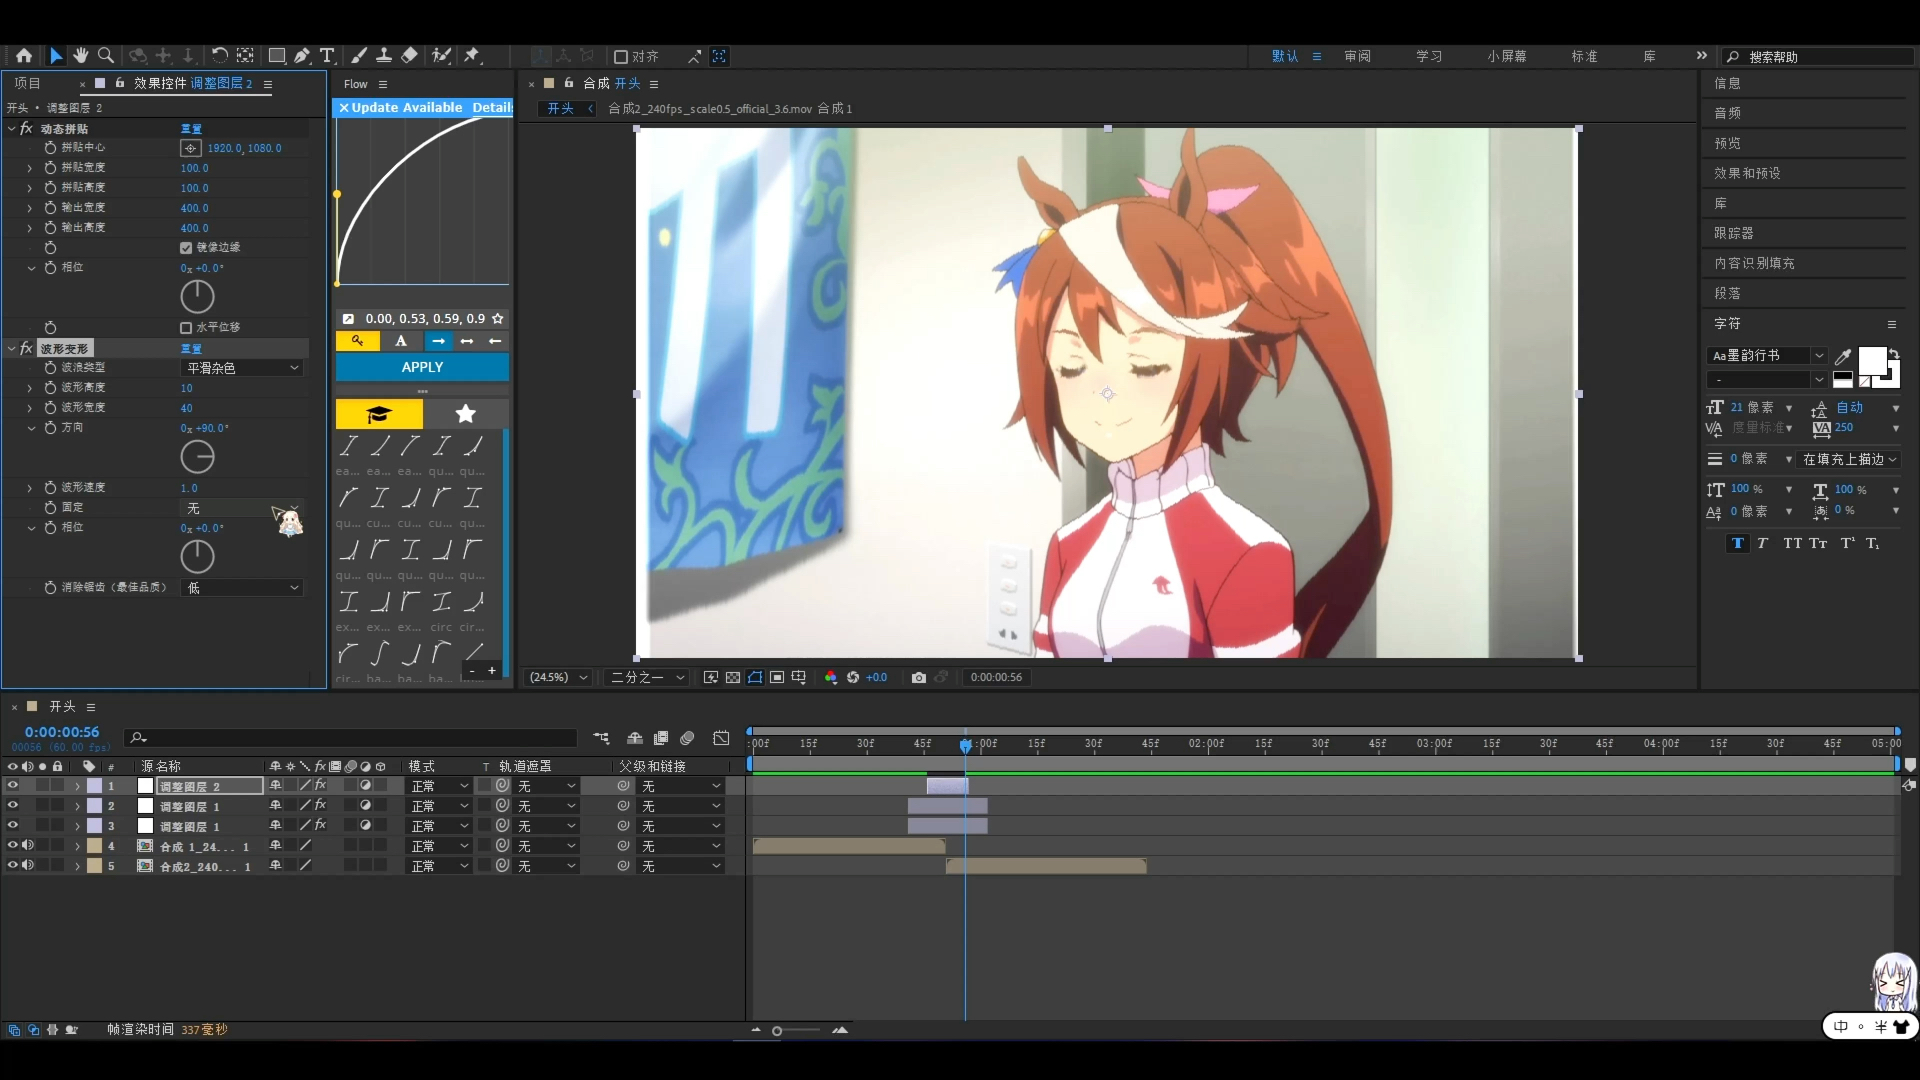Enable motion blur switch in timeline
This screenshot has width=1920, height=1080.
pos(687,738)
